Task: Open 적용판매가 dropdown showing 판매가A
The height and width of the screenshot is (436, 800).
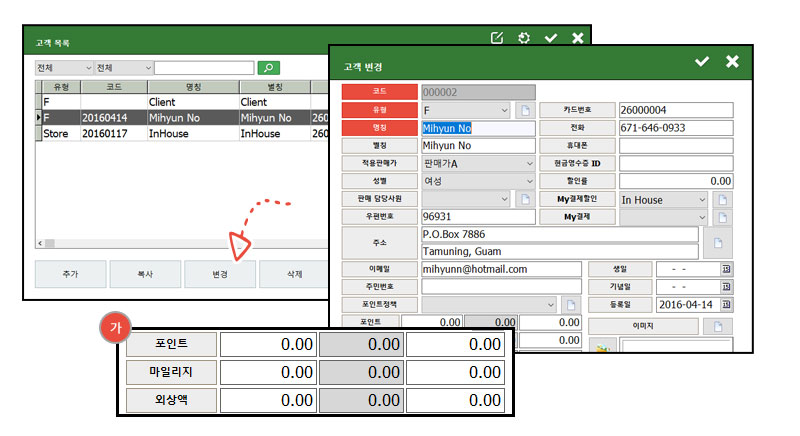Action: click(x=478, y=164)
